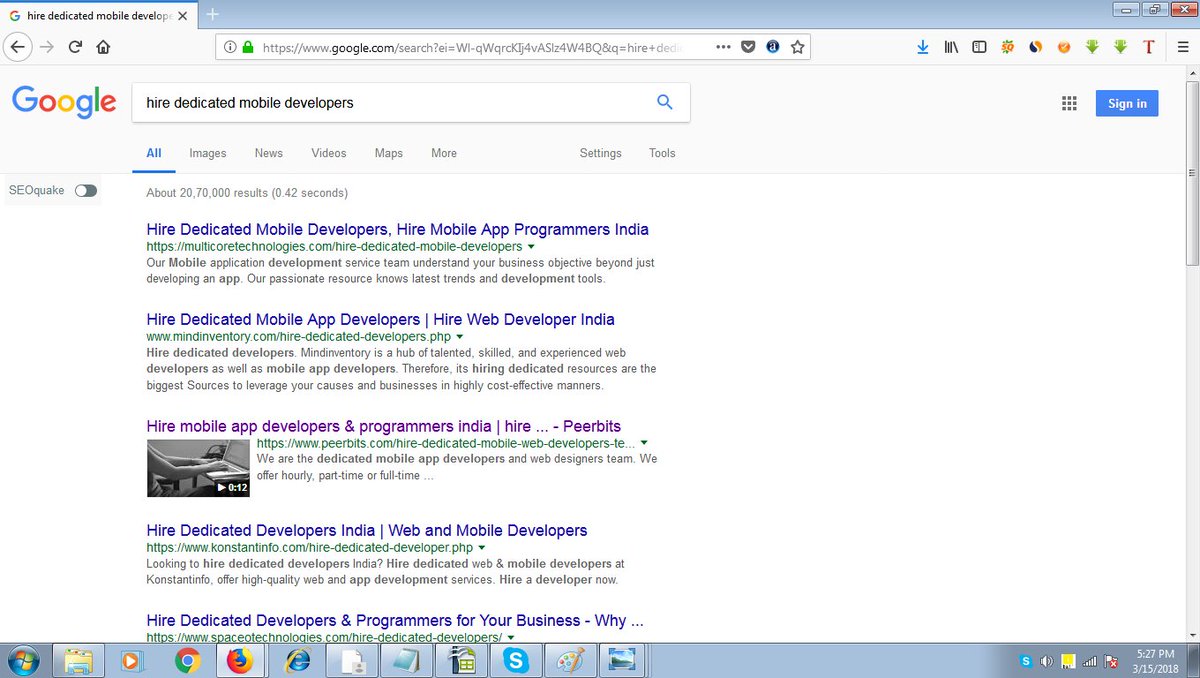The width and height of the screenshot is (1200, 678).
Task: Click the Peerbits video thumbnail
Action: pos(198,468)
